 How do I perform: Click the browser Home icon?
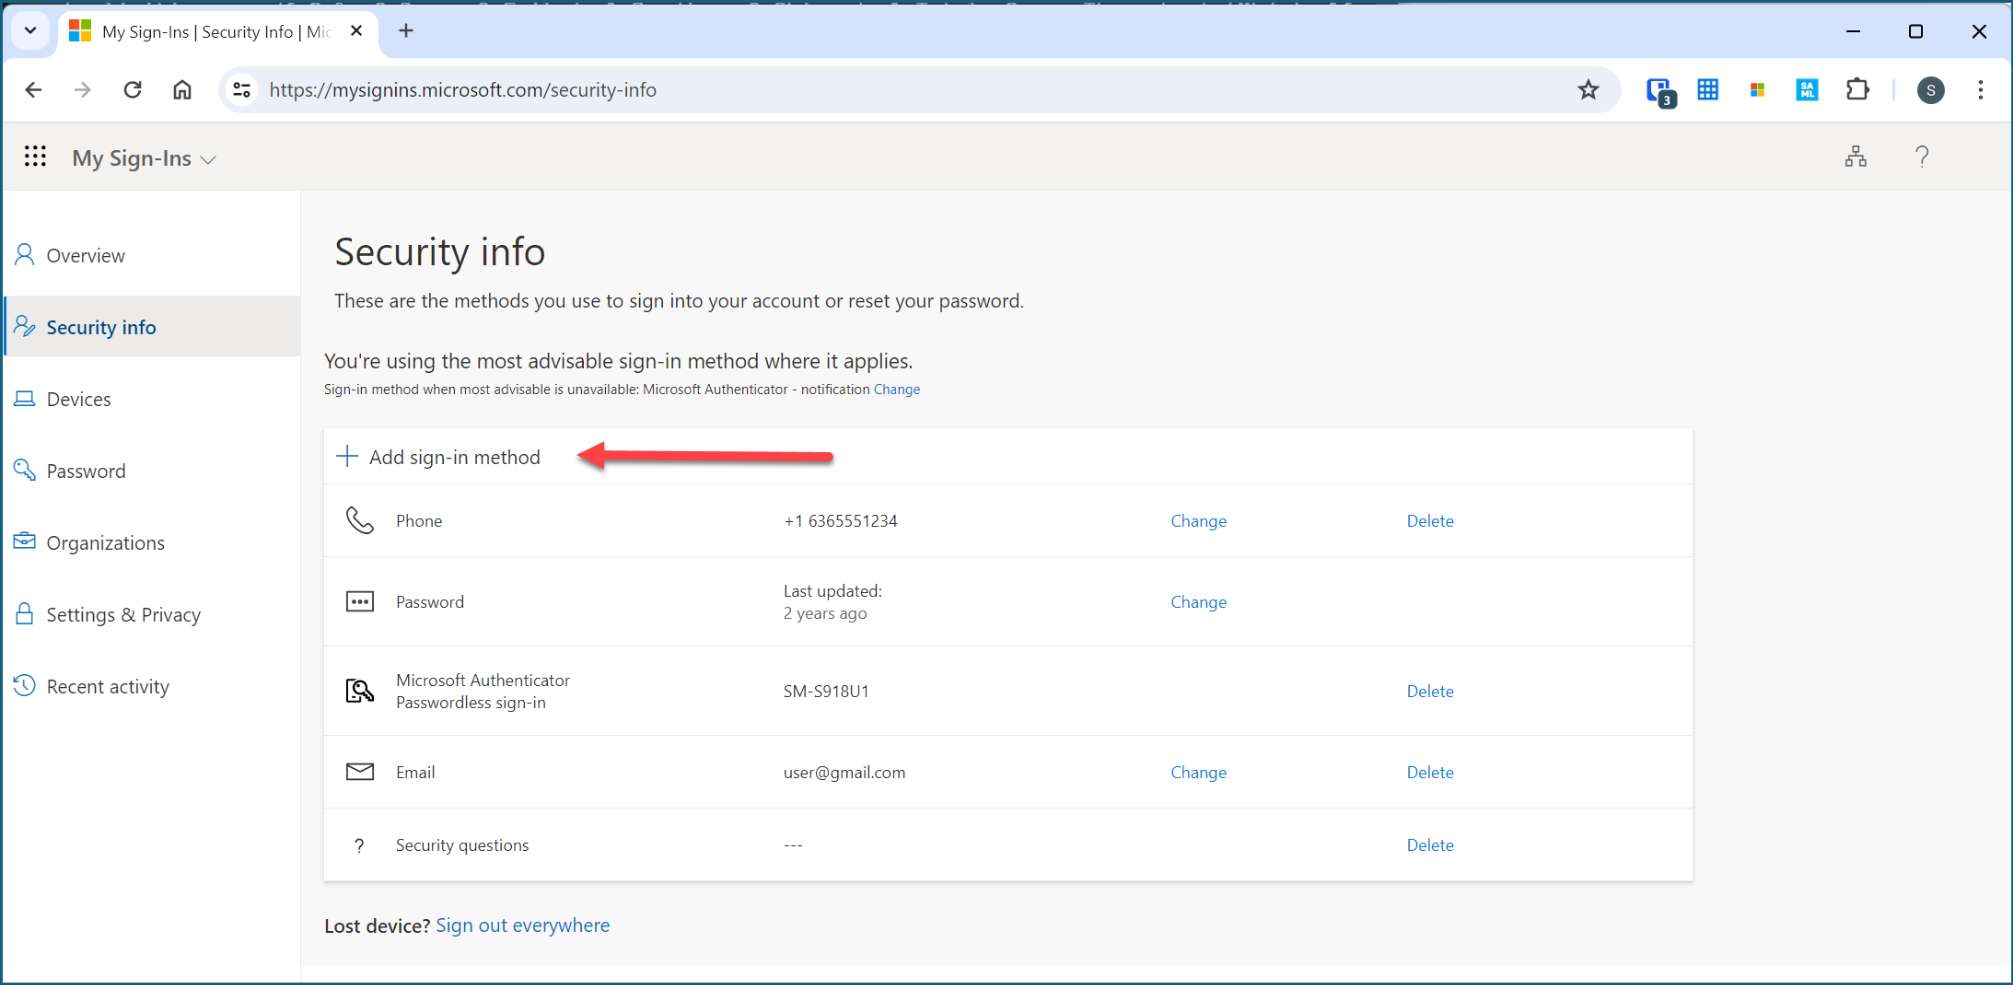(182, 90)
